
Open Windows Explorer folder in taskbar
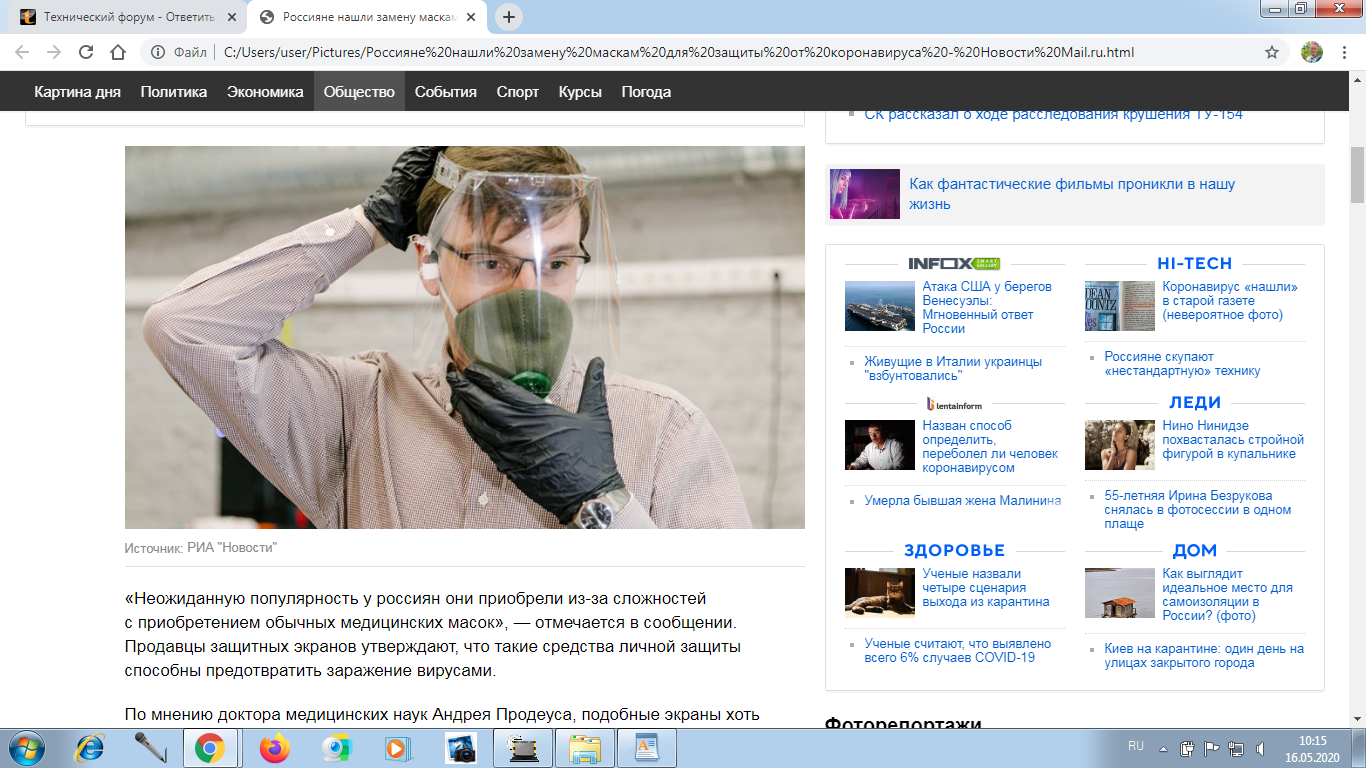[585, 748]
